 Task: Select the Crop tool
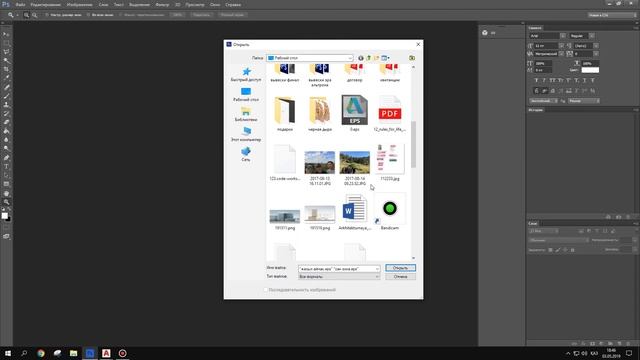[x=6, y=69]
